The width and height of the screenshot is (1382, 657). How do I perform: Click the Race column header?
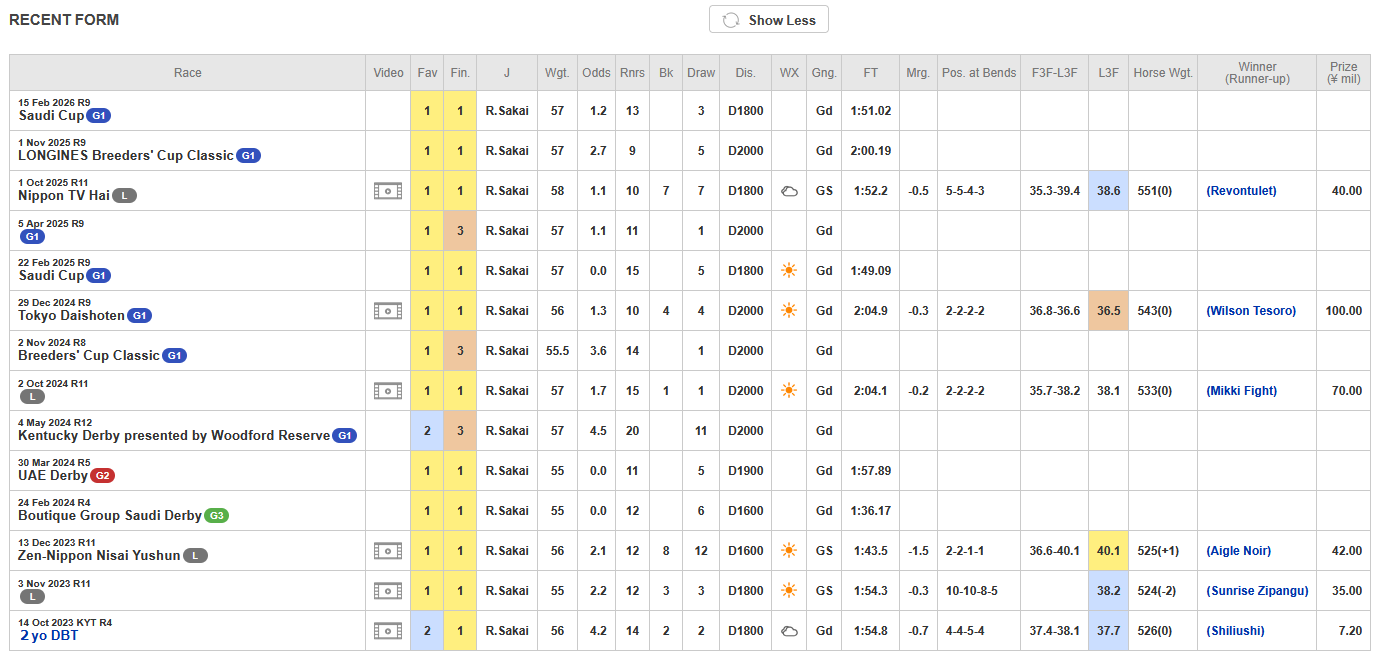[x=188, y=73]
